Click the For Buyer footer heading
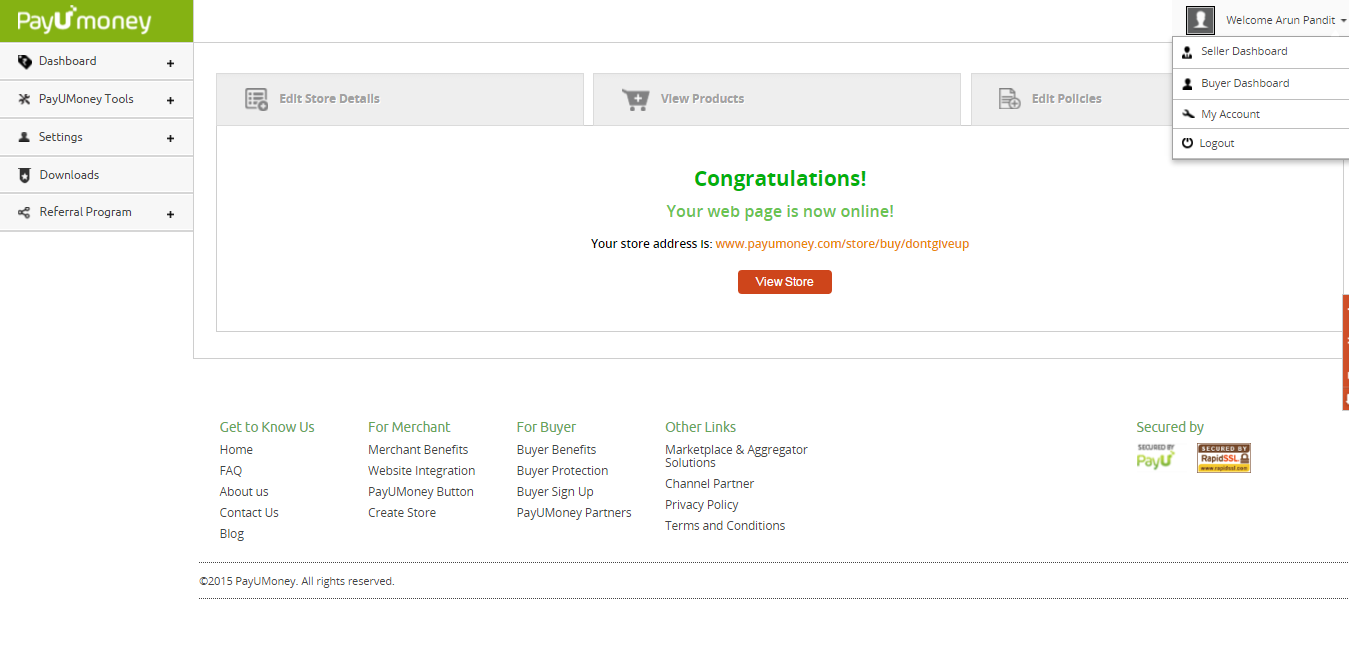 (x=546, y=427)
